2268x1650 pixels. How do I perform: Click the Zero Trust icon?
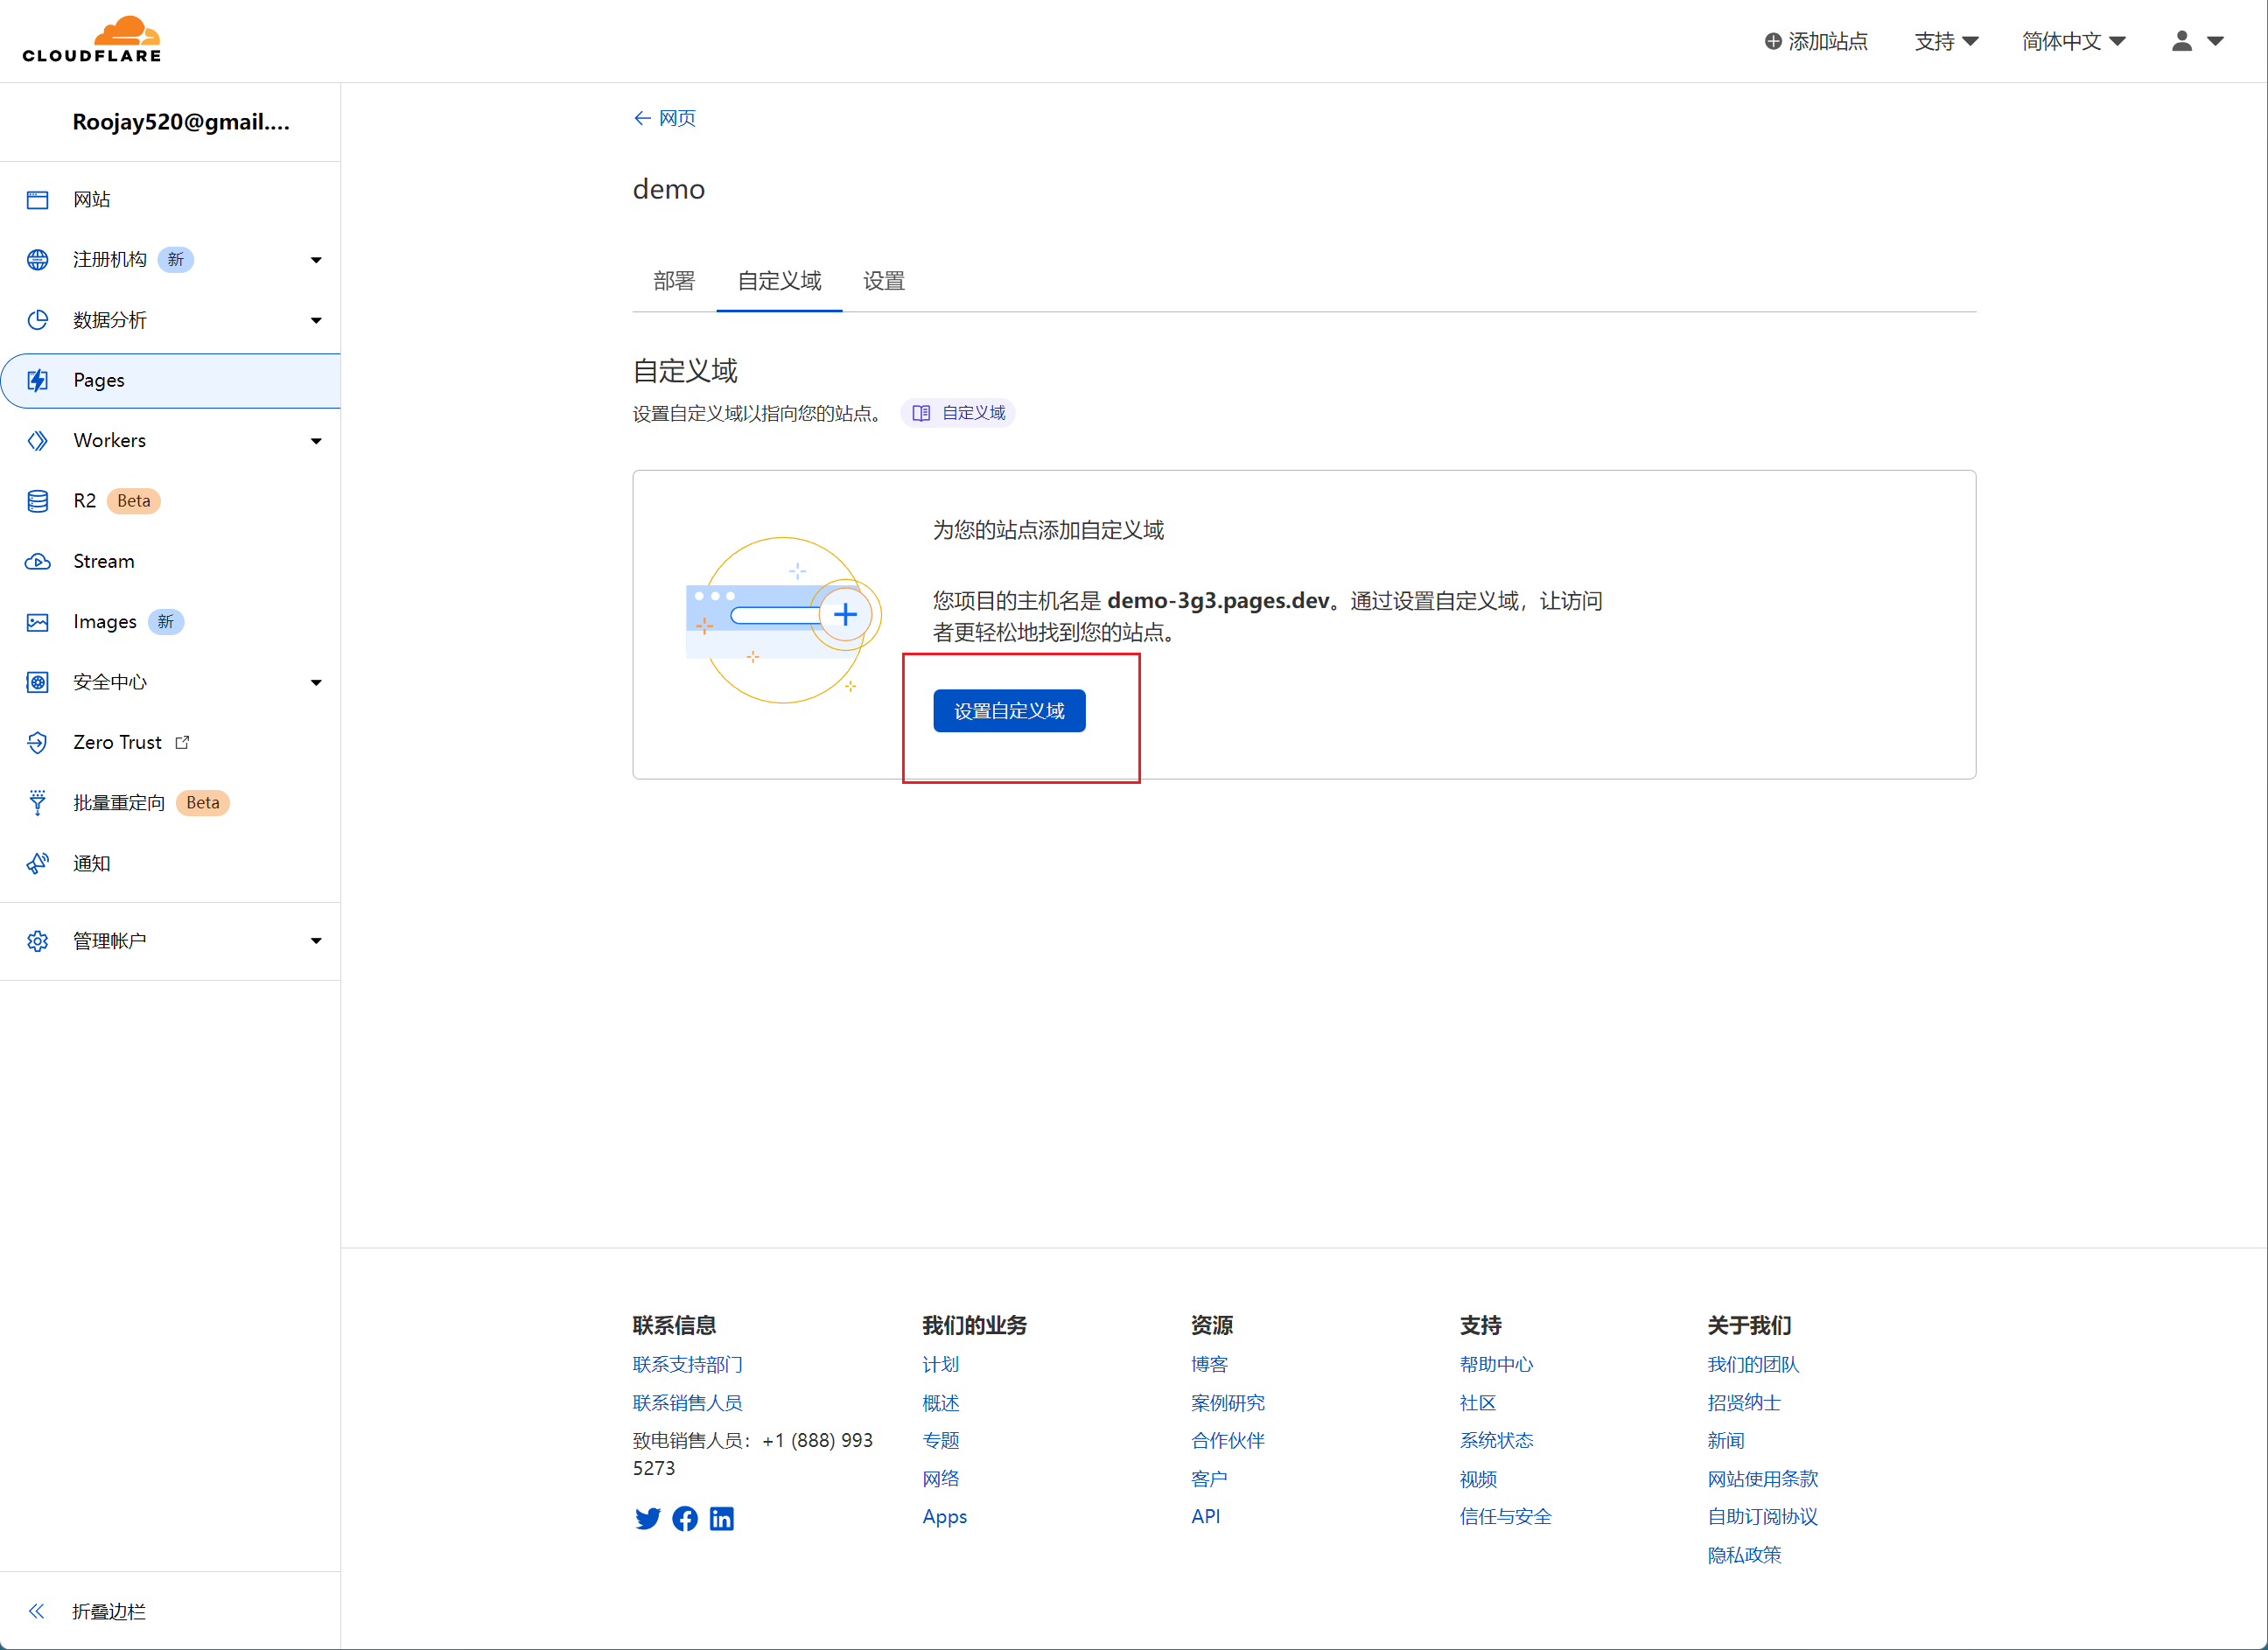[x=38, y=743]
